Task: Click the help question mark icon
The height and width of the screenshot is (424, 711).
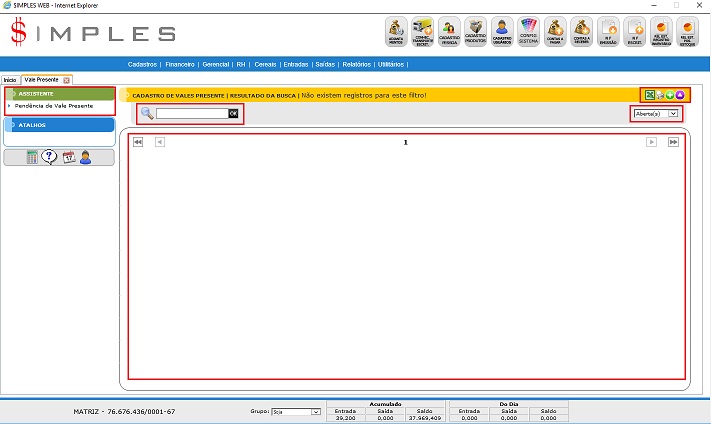Action: point(49,157)
